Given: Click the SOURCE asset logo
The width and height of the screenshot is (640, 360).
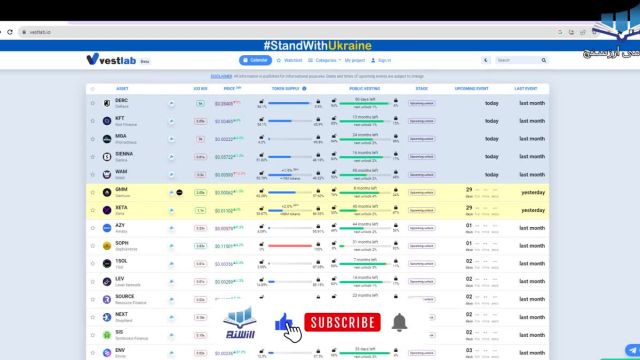Looking at the screenshot, I should (x=107, y=299).
